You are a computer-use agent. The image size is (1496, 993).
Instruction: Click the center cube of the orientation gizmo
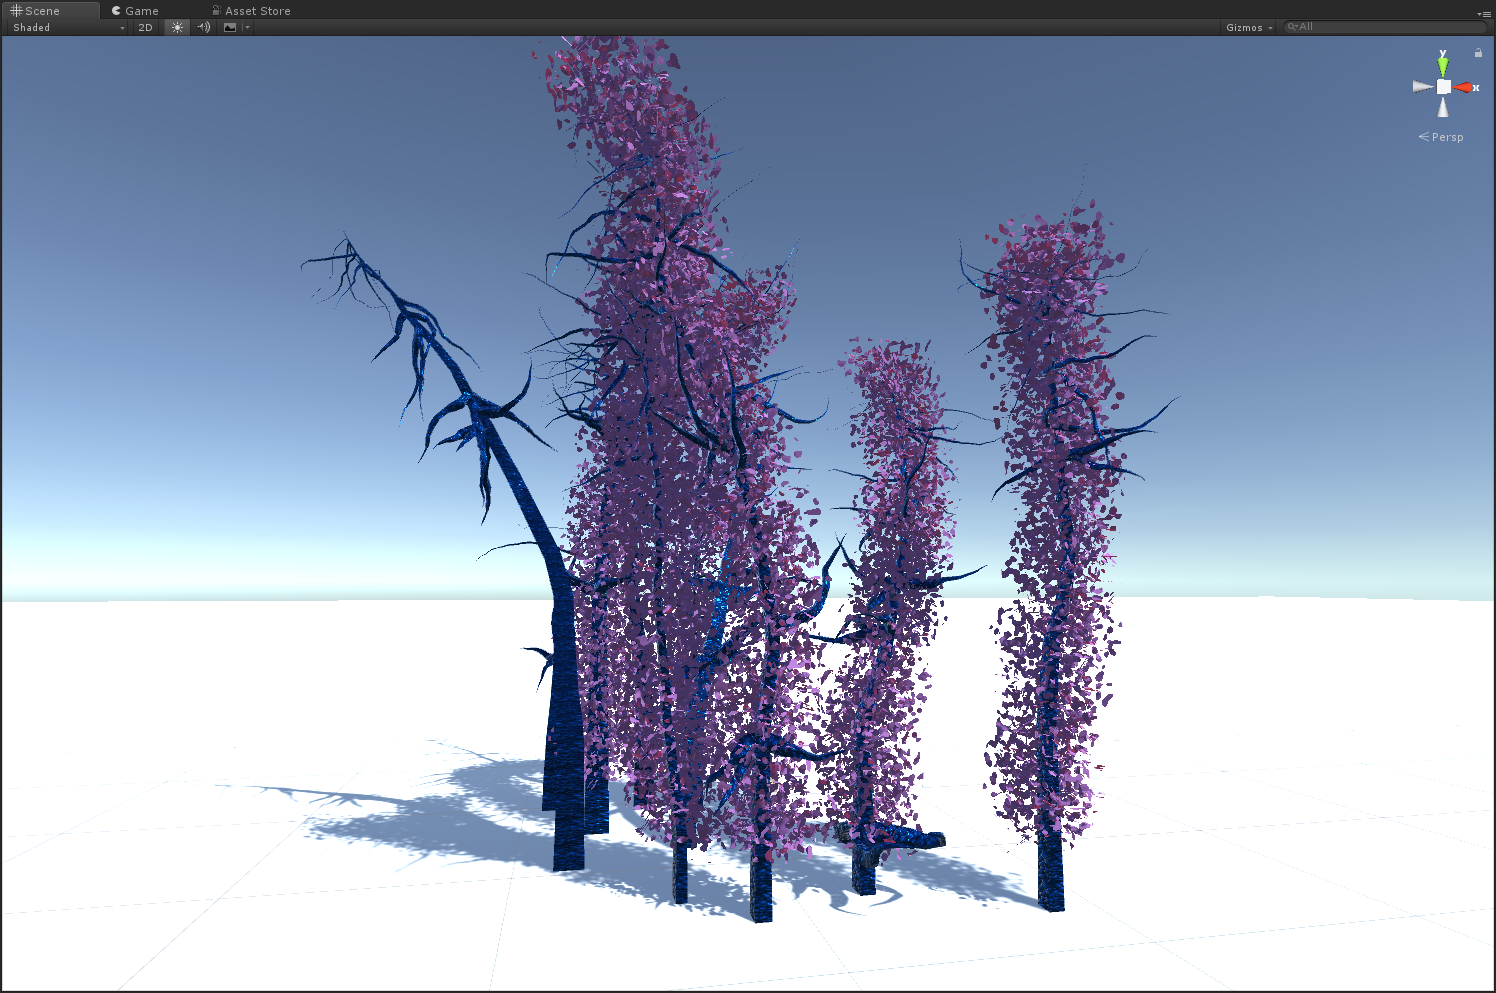[x=1443, y=87]
